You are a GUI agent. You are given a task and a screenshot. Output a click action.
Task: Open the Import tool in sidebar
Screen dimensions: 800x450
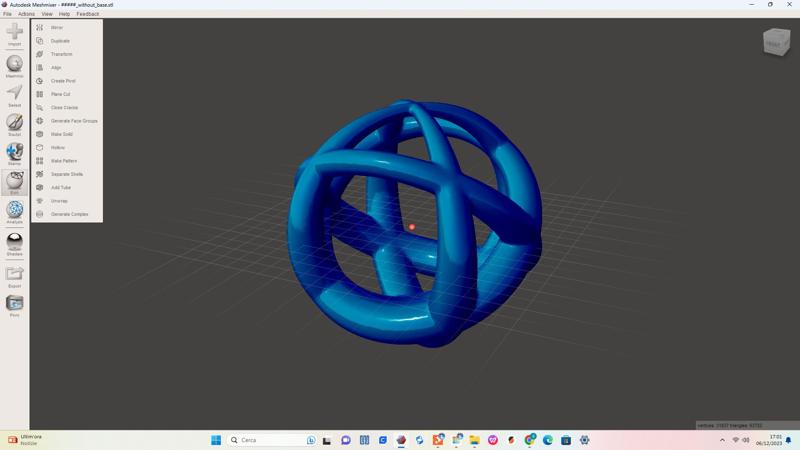(14, 34)
